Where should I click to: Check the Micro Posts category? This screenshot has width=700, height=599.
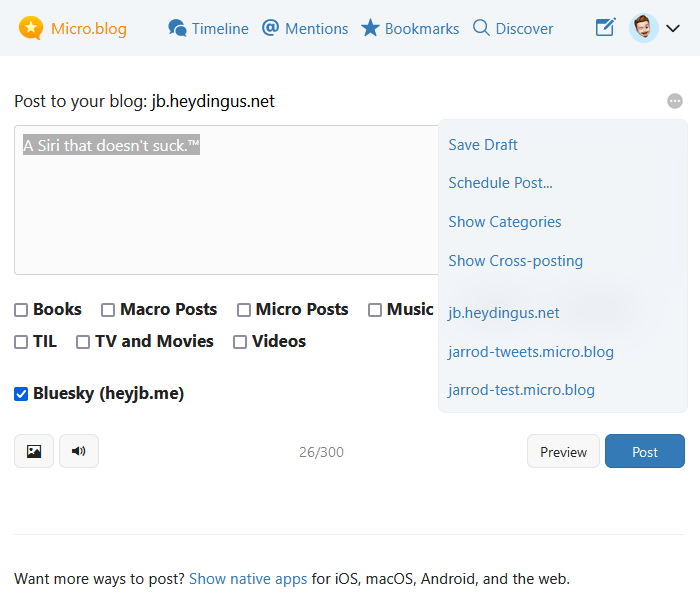[244, 310]
